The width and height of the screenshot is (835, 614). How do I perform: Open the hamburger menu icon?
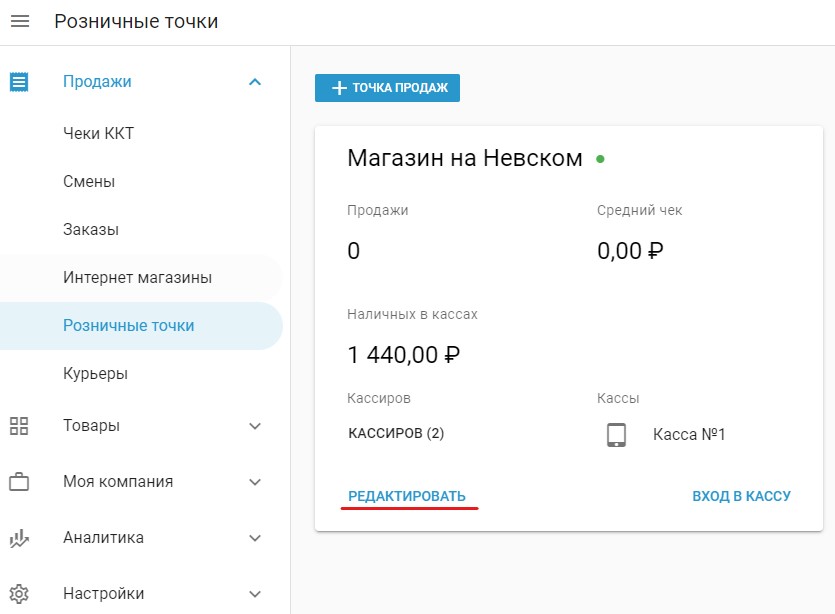20,21
